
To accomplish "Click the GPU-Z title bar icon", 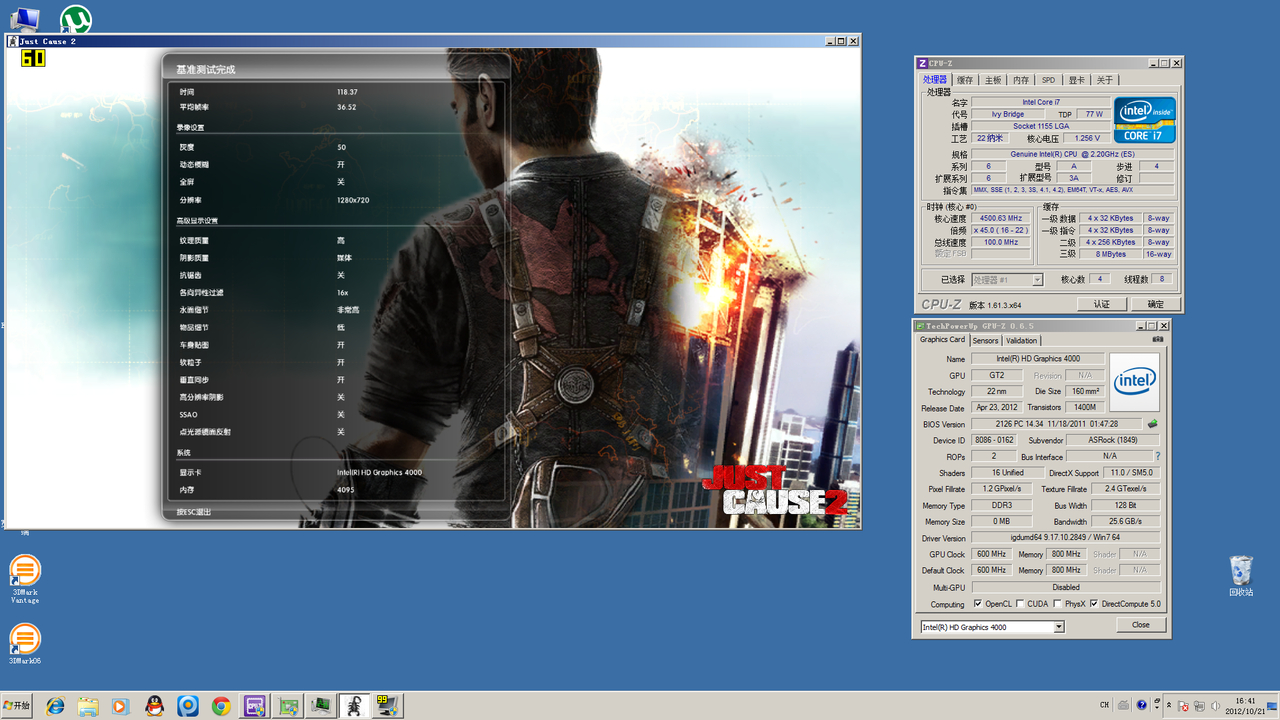I will (x=920, y=326).
